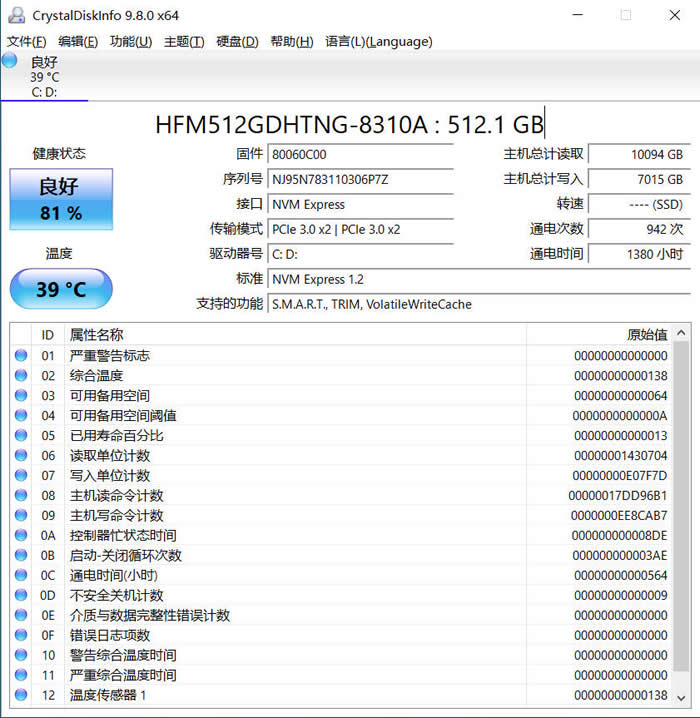700x718 pixels.
Task: Open the 硬盘(D) disk menu
Action: pyautogui.click(x=237, y=41)
